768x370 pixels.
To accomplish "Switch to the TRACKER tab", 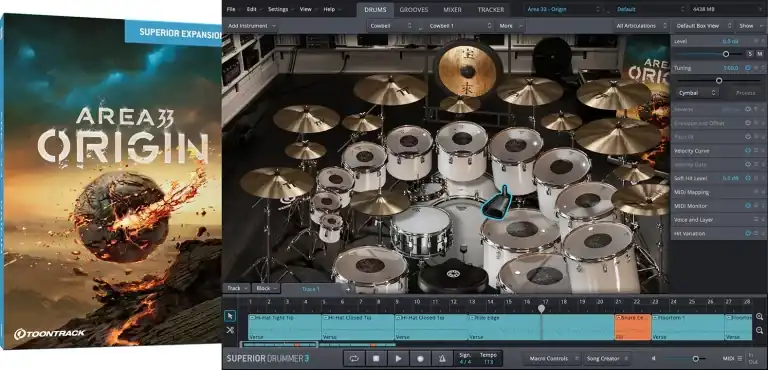I will 491,10.
